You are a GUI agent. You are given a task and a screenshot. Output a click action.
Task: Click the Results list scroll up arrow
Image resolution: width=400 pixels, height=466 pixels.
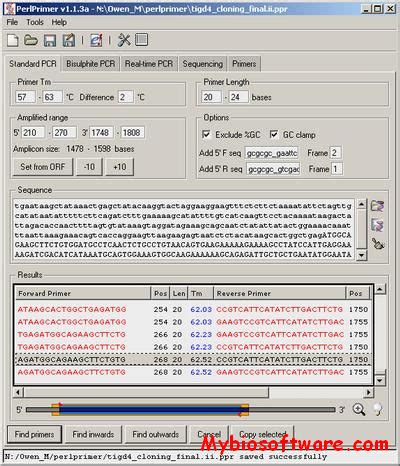point(380,289)
